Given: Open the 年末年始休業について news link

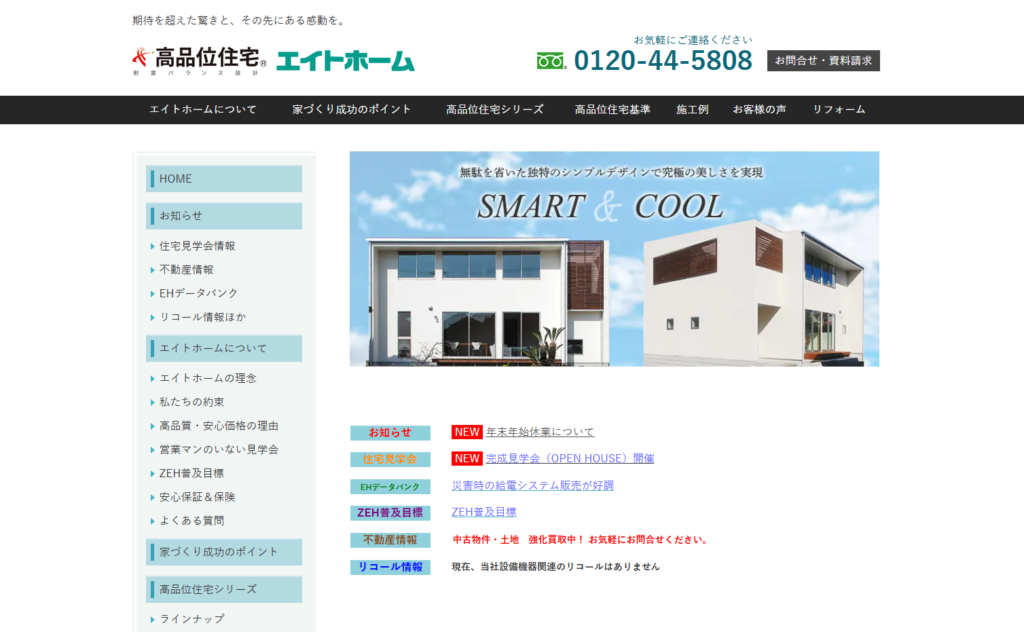Looking at the screenshot, I should pos(540,432).
